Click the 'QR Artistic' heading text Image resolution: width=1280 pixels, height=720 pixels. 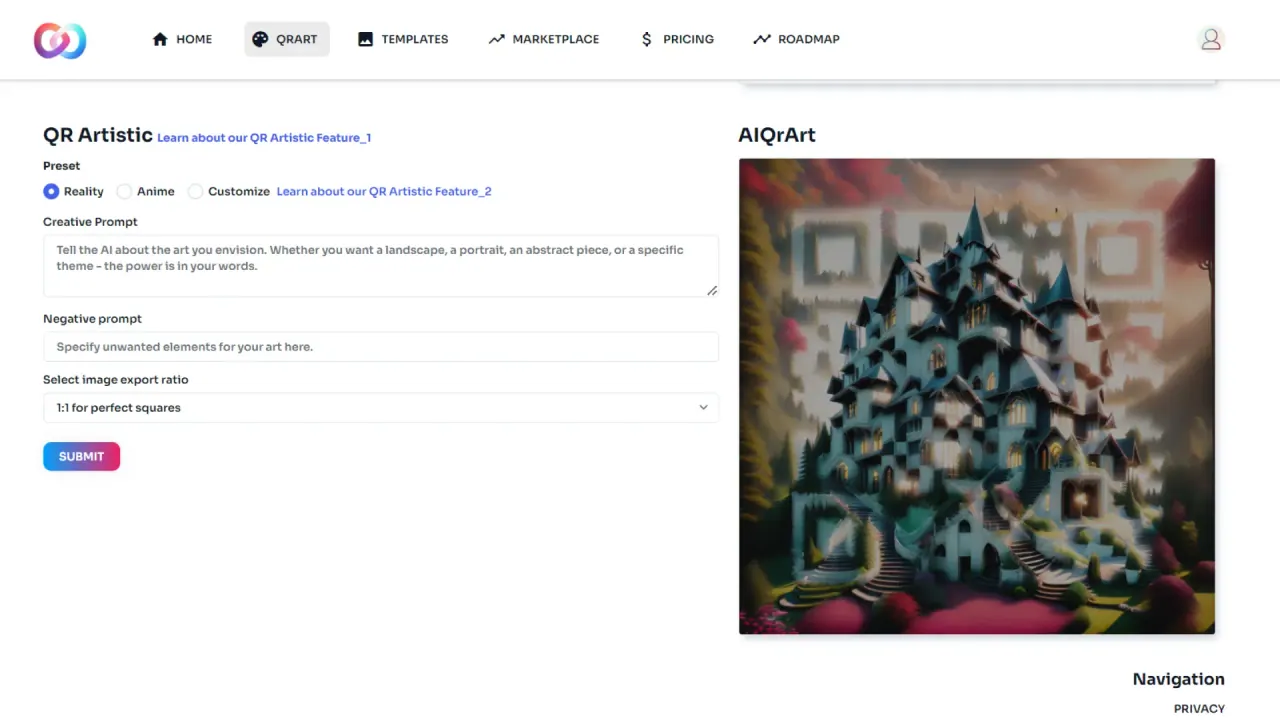click(98, 135)
